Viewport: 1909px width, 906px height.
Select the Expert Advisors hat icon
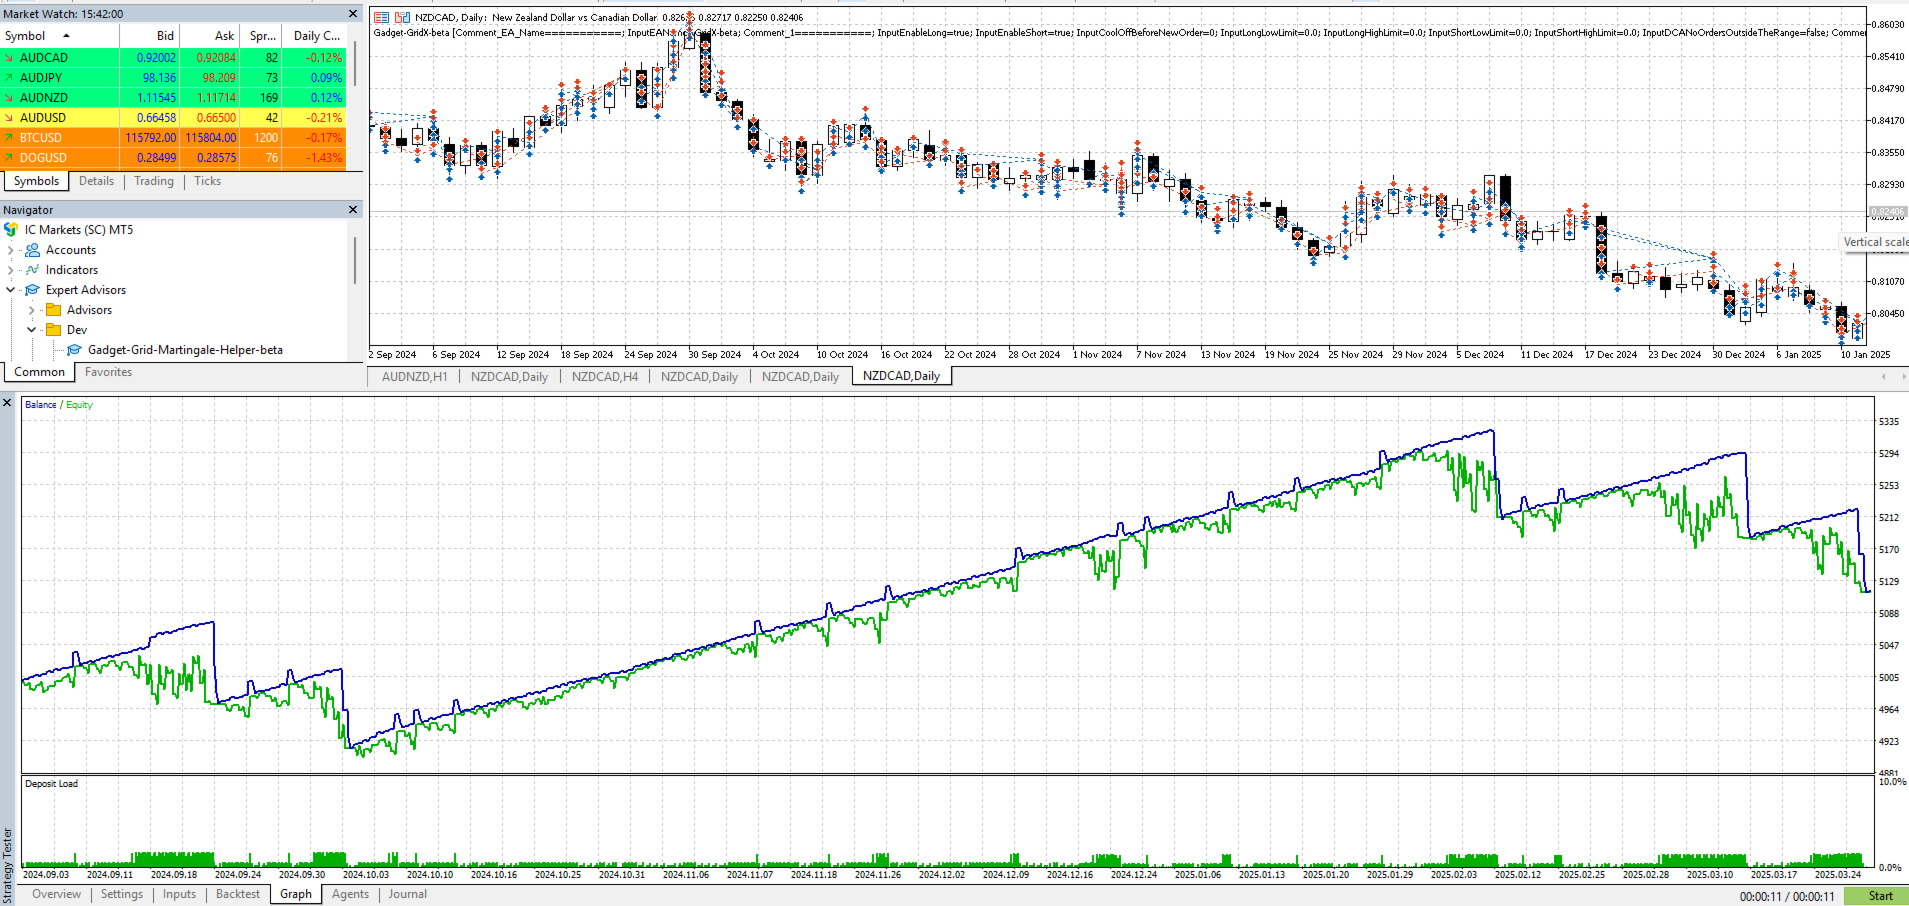tap(33, 290)
